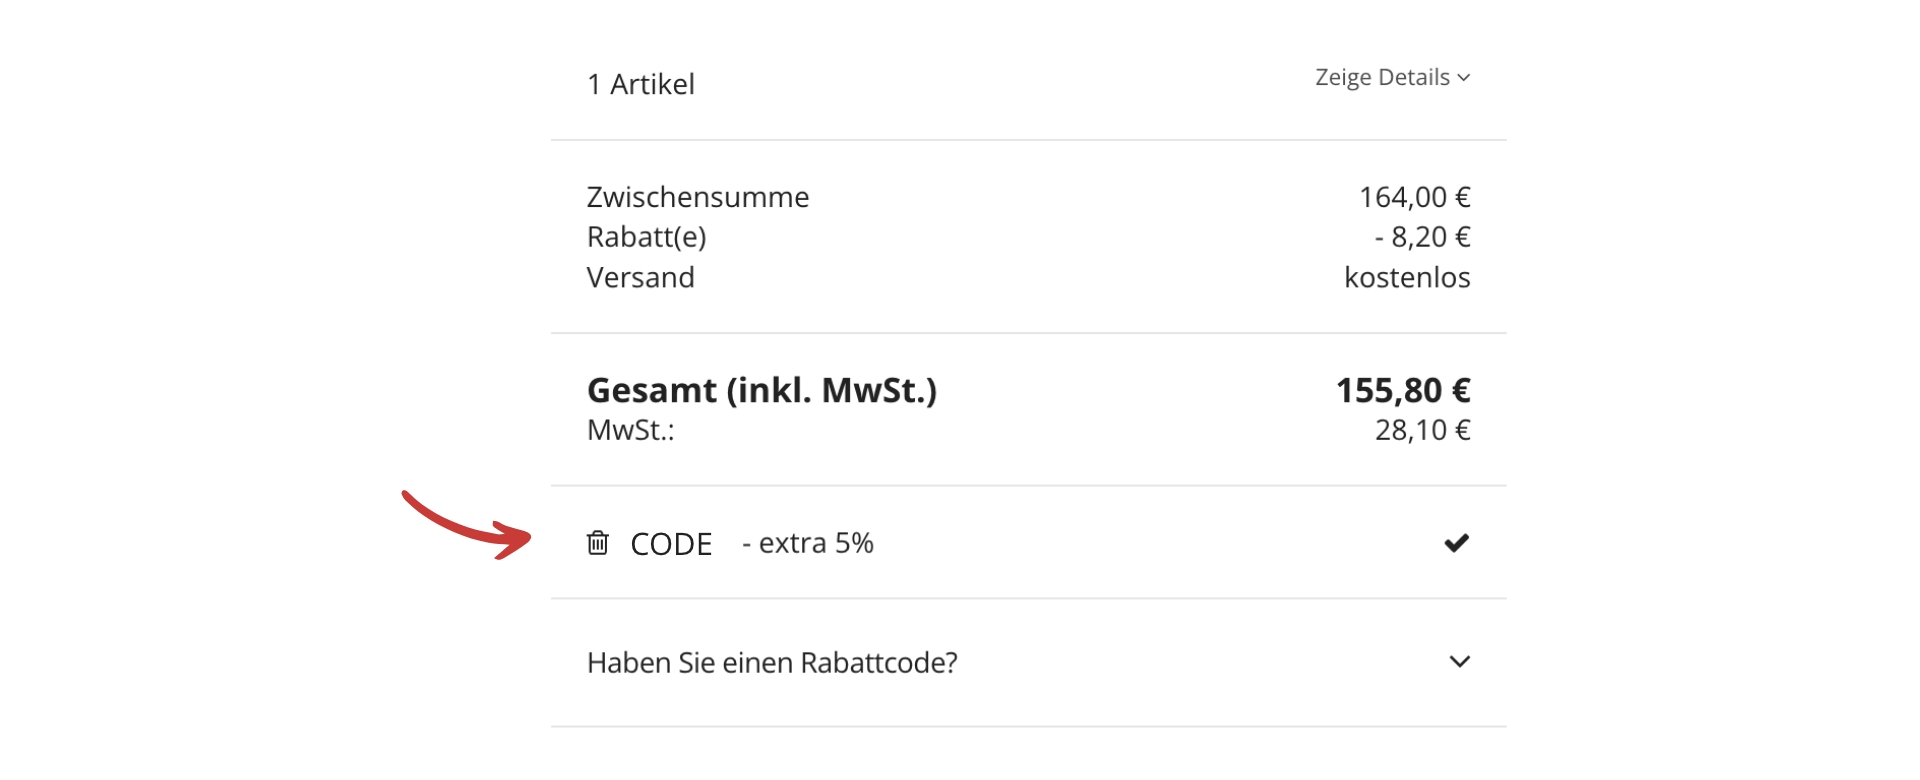Select the 28,10 € tax amount
Viewport: 1920px width, 780px height.
click(x=1422, y=430)
